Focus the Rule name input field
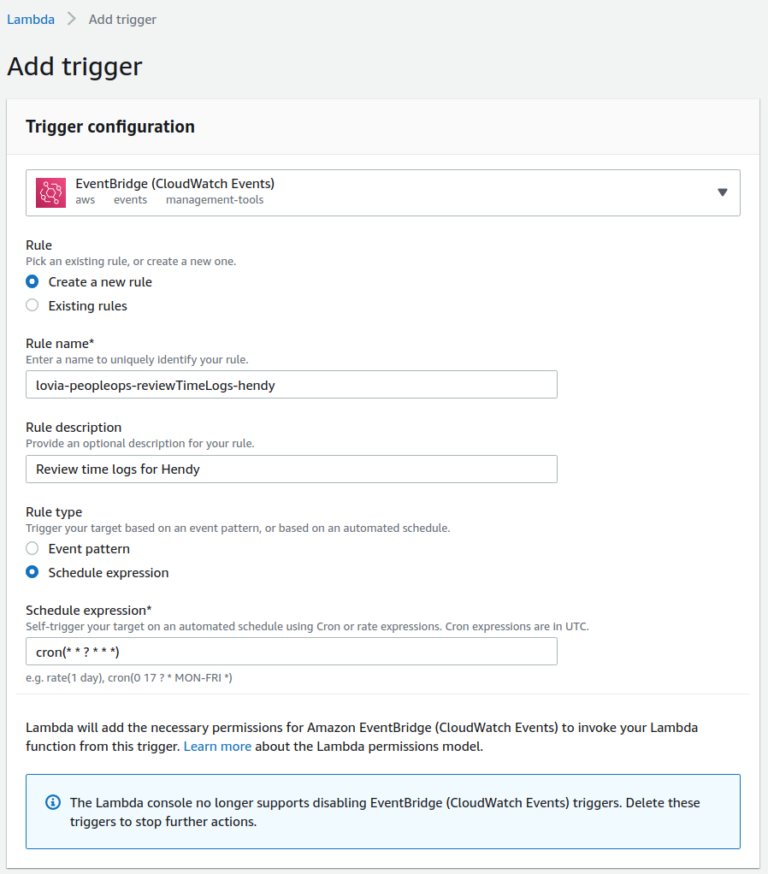Screen dimensions: 768x874 pyautogui.click(x=291, y=385)
